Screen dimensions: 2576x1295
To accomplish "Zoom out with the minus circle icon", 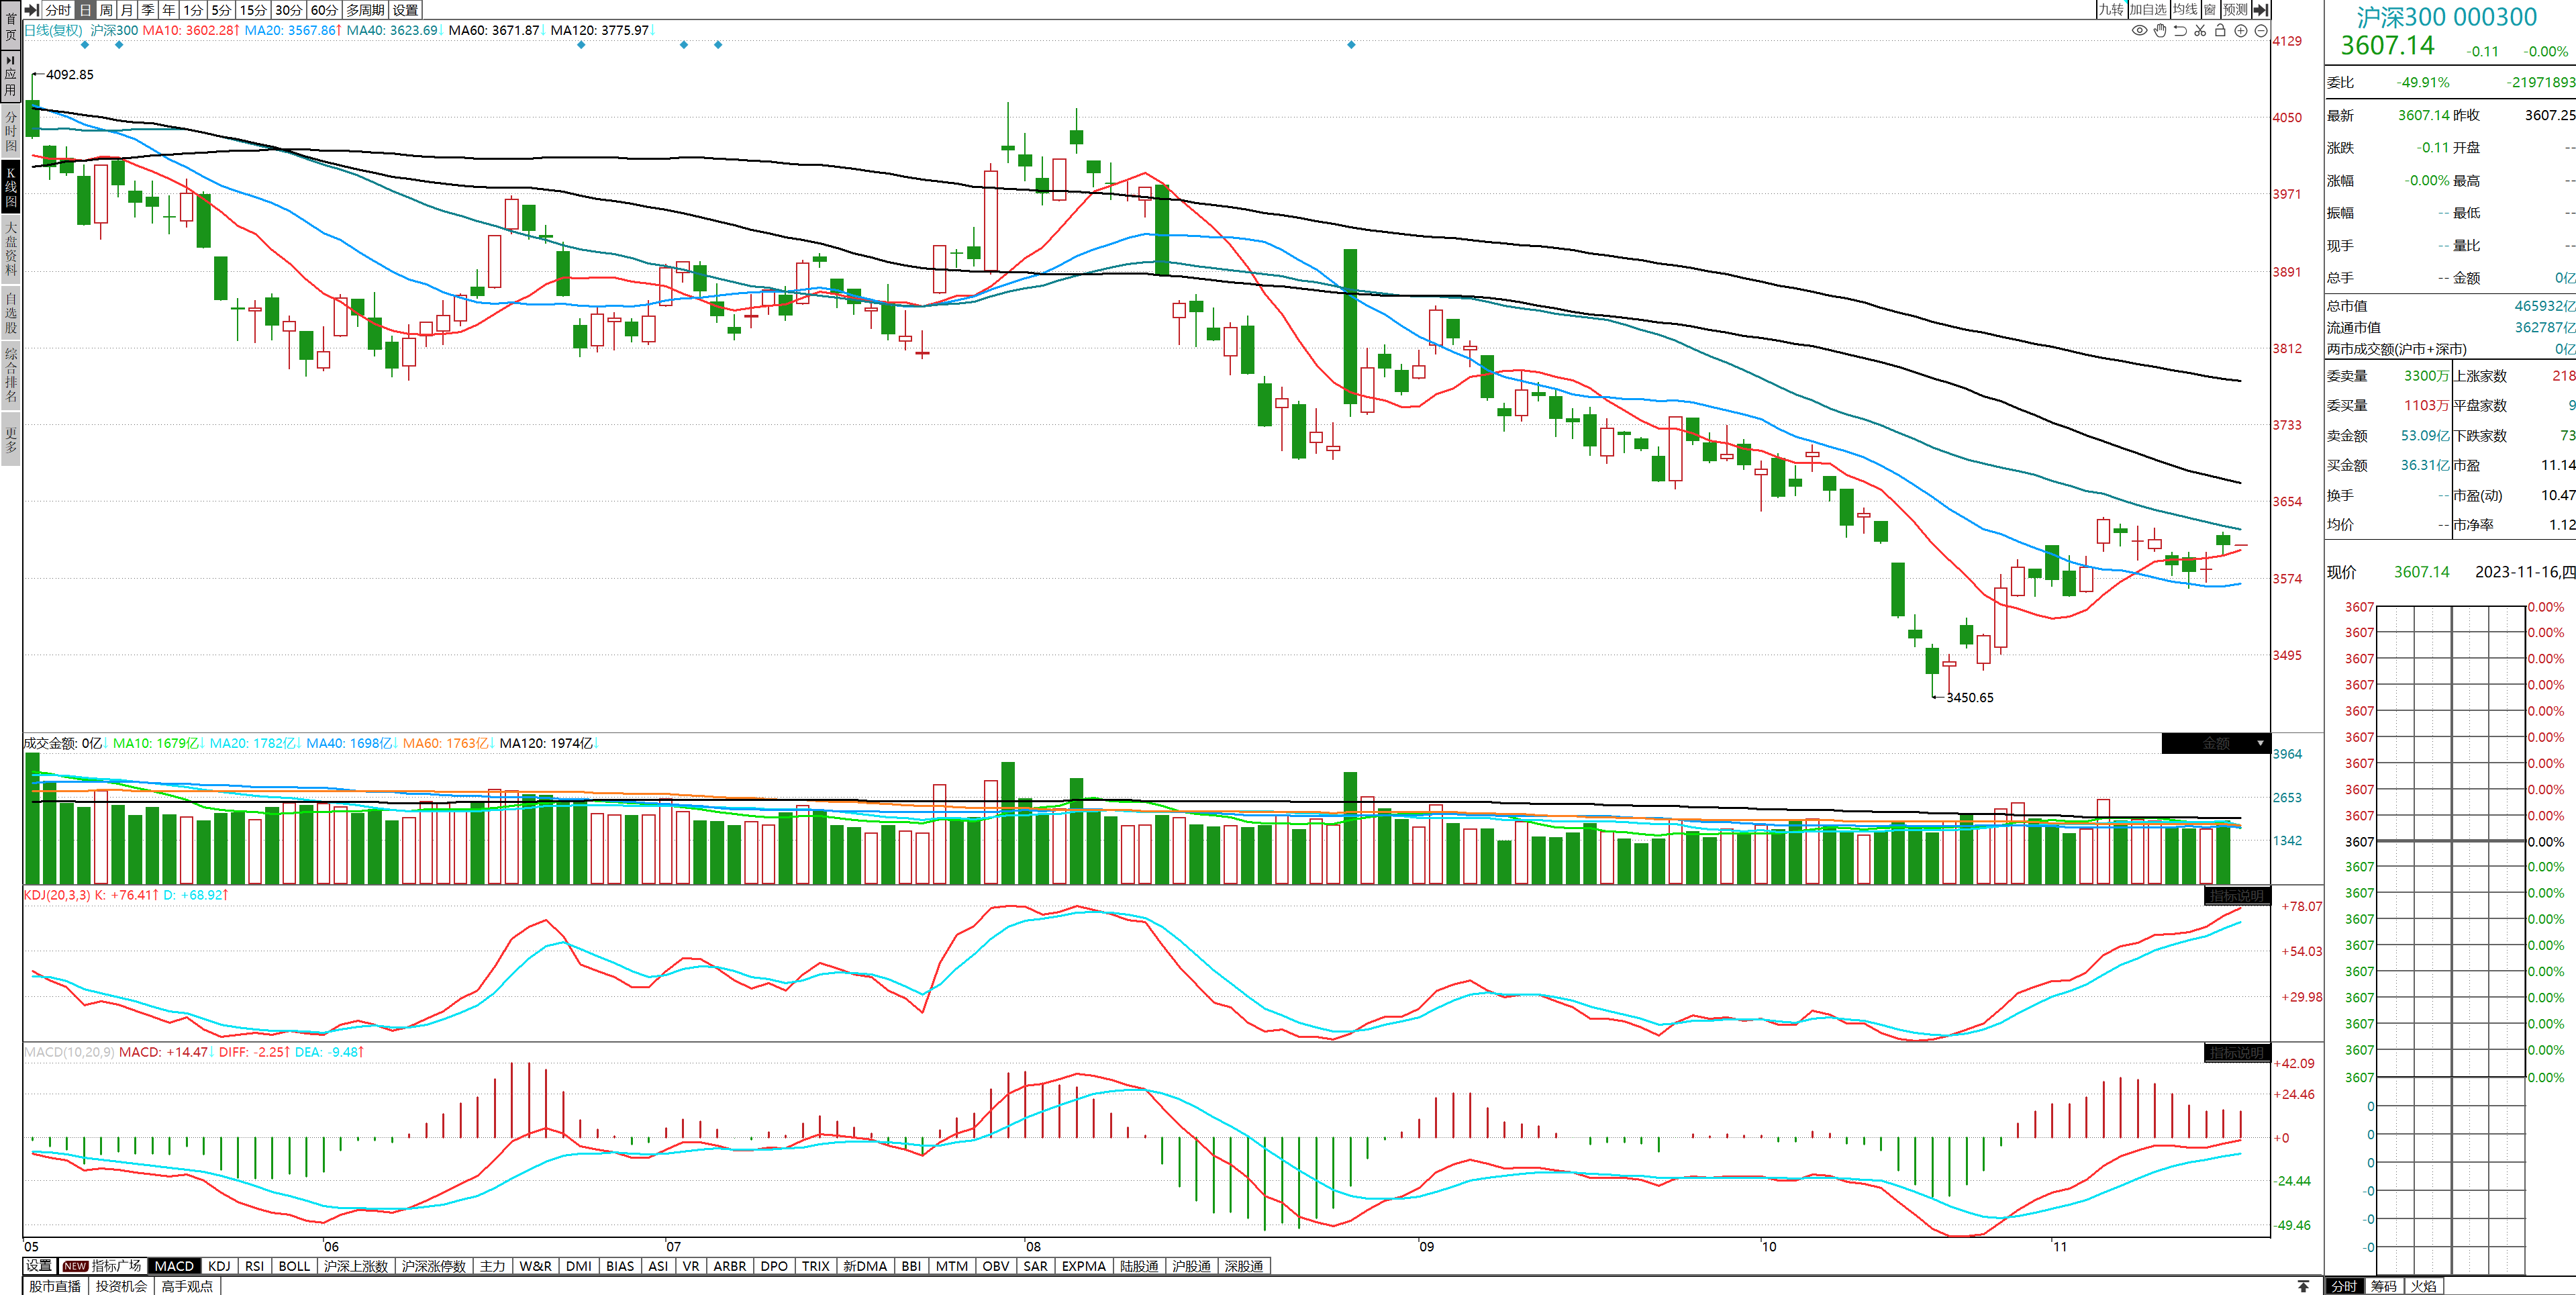I will point(2261,30).
